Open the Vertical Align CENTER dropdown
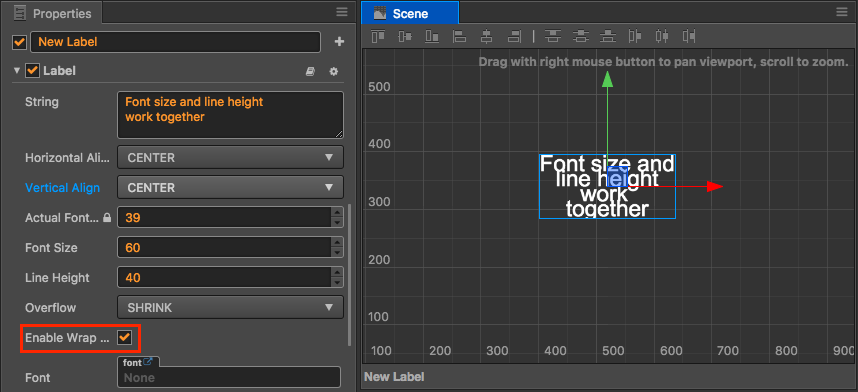This screenshot has height=392, width=858. [230, 187]
